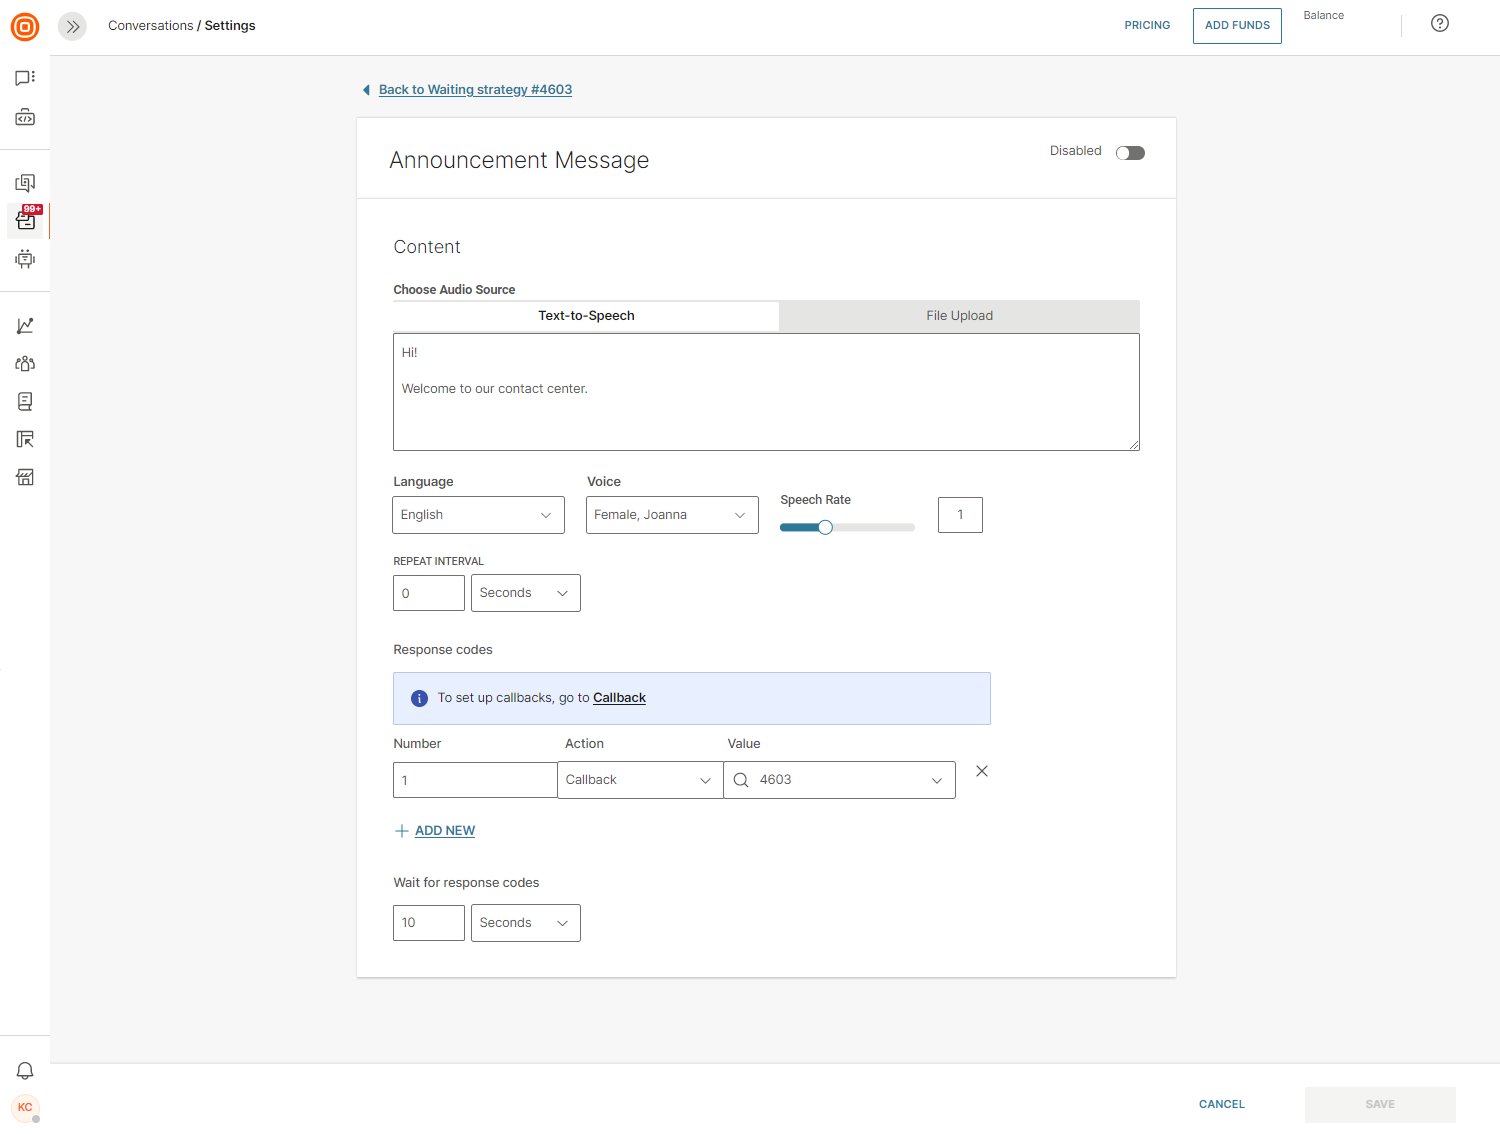1500x1136 pixels.
Task: Open the inbox icon with 99+ badge
Action: [26, 219]
